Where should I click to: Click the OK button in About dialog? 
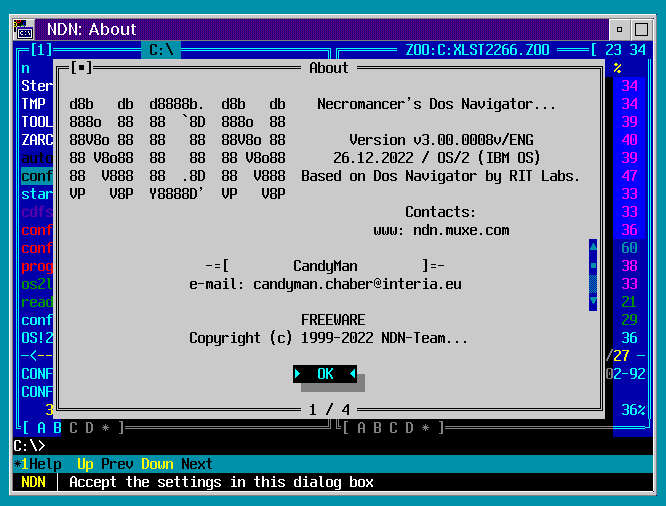click(x=325, y=374)
